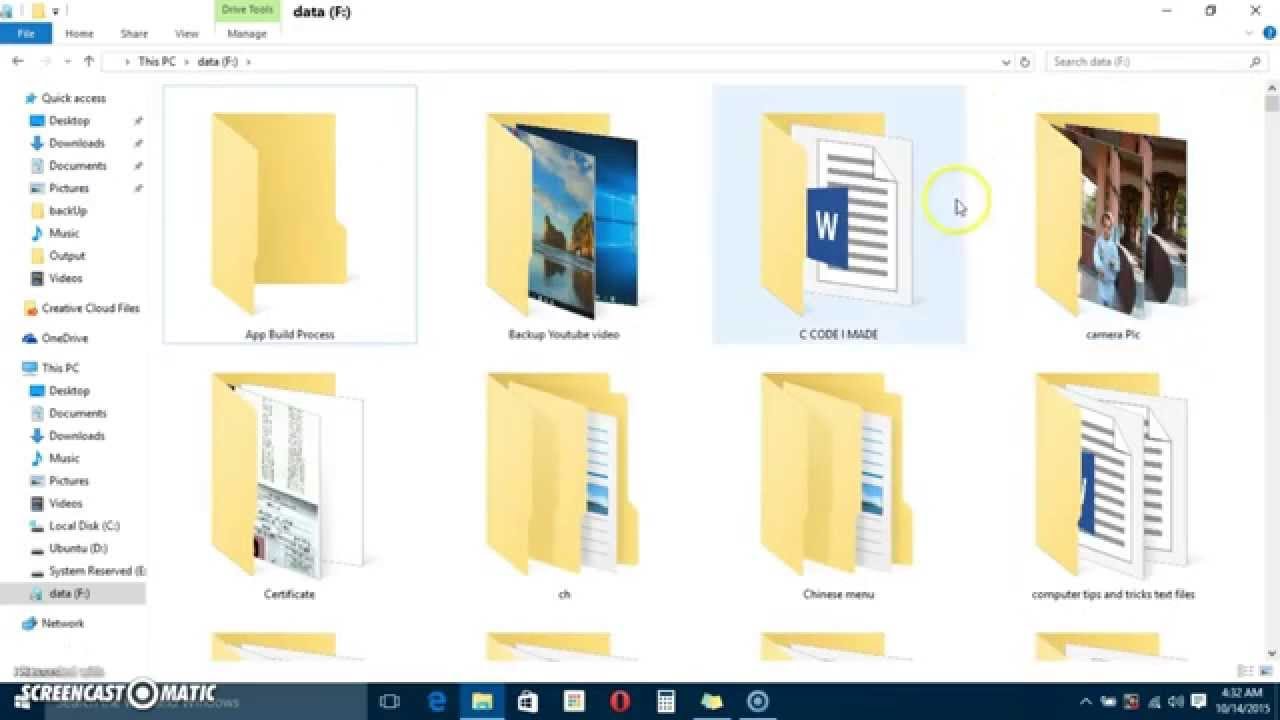Switch to the View ribbon tab
The image size is (1280, 720).
coord(186,33)
